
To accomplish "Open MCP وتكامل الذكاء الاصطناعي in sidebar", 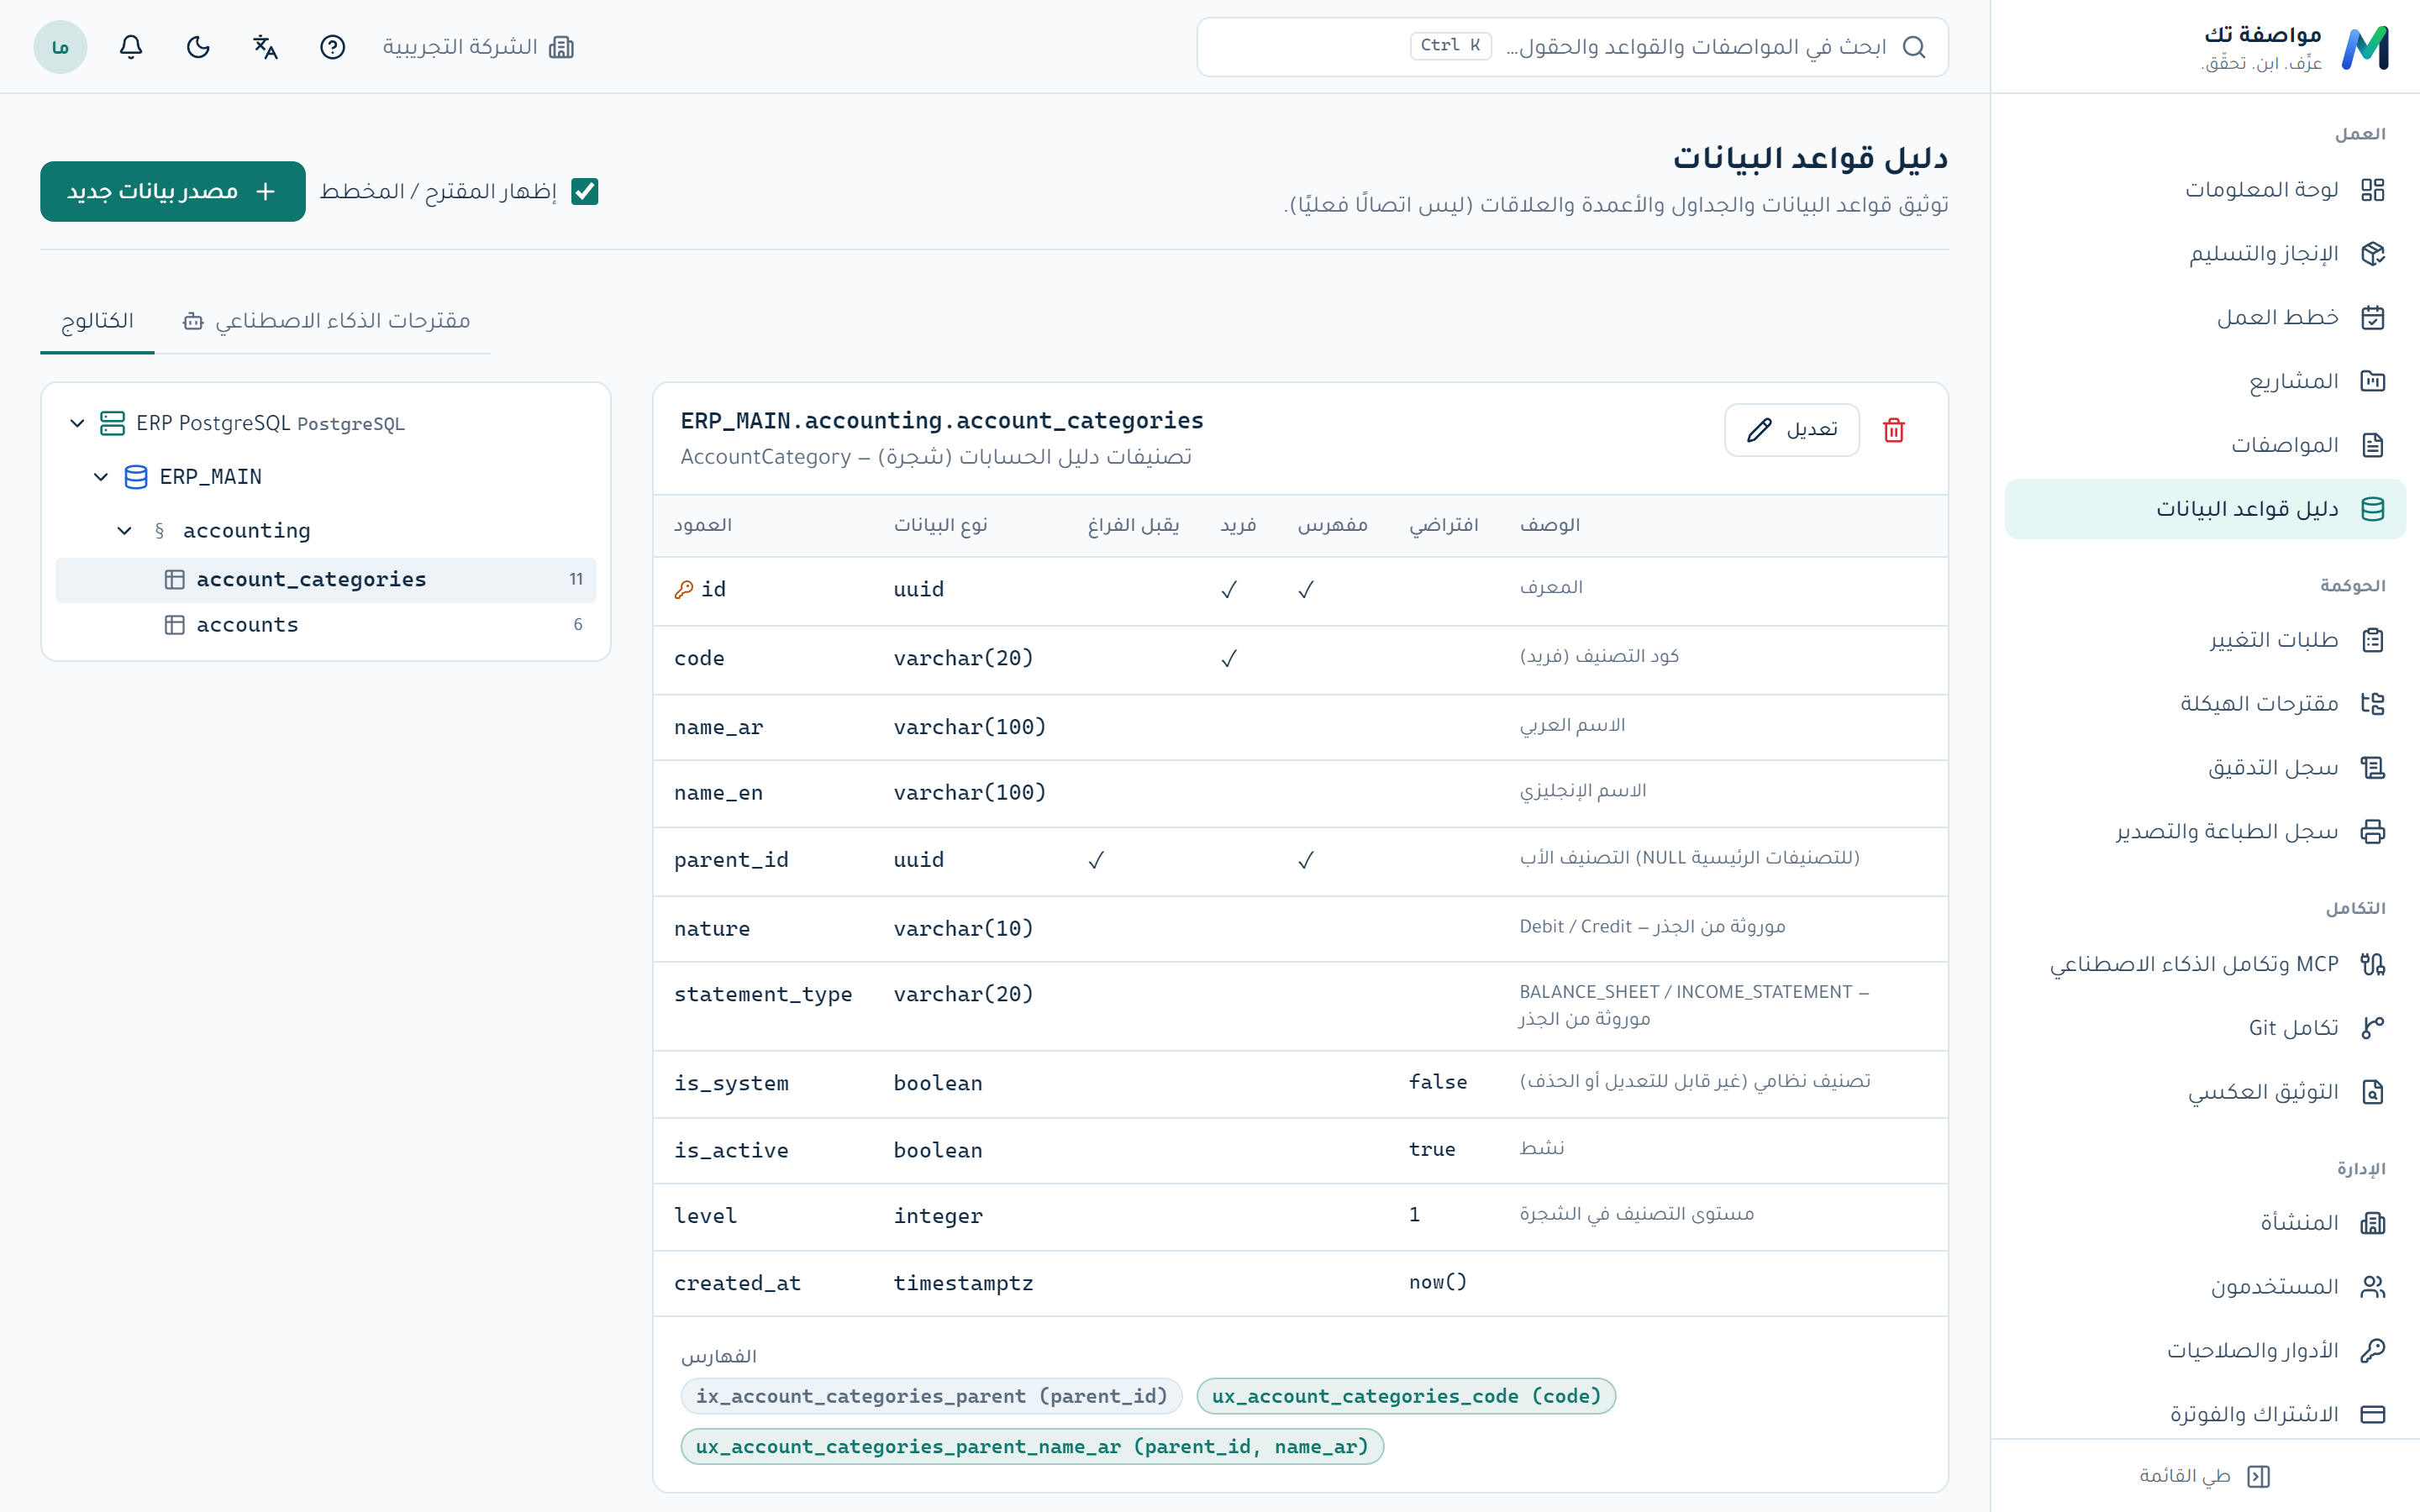I will 2205,964.
